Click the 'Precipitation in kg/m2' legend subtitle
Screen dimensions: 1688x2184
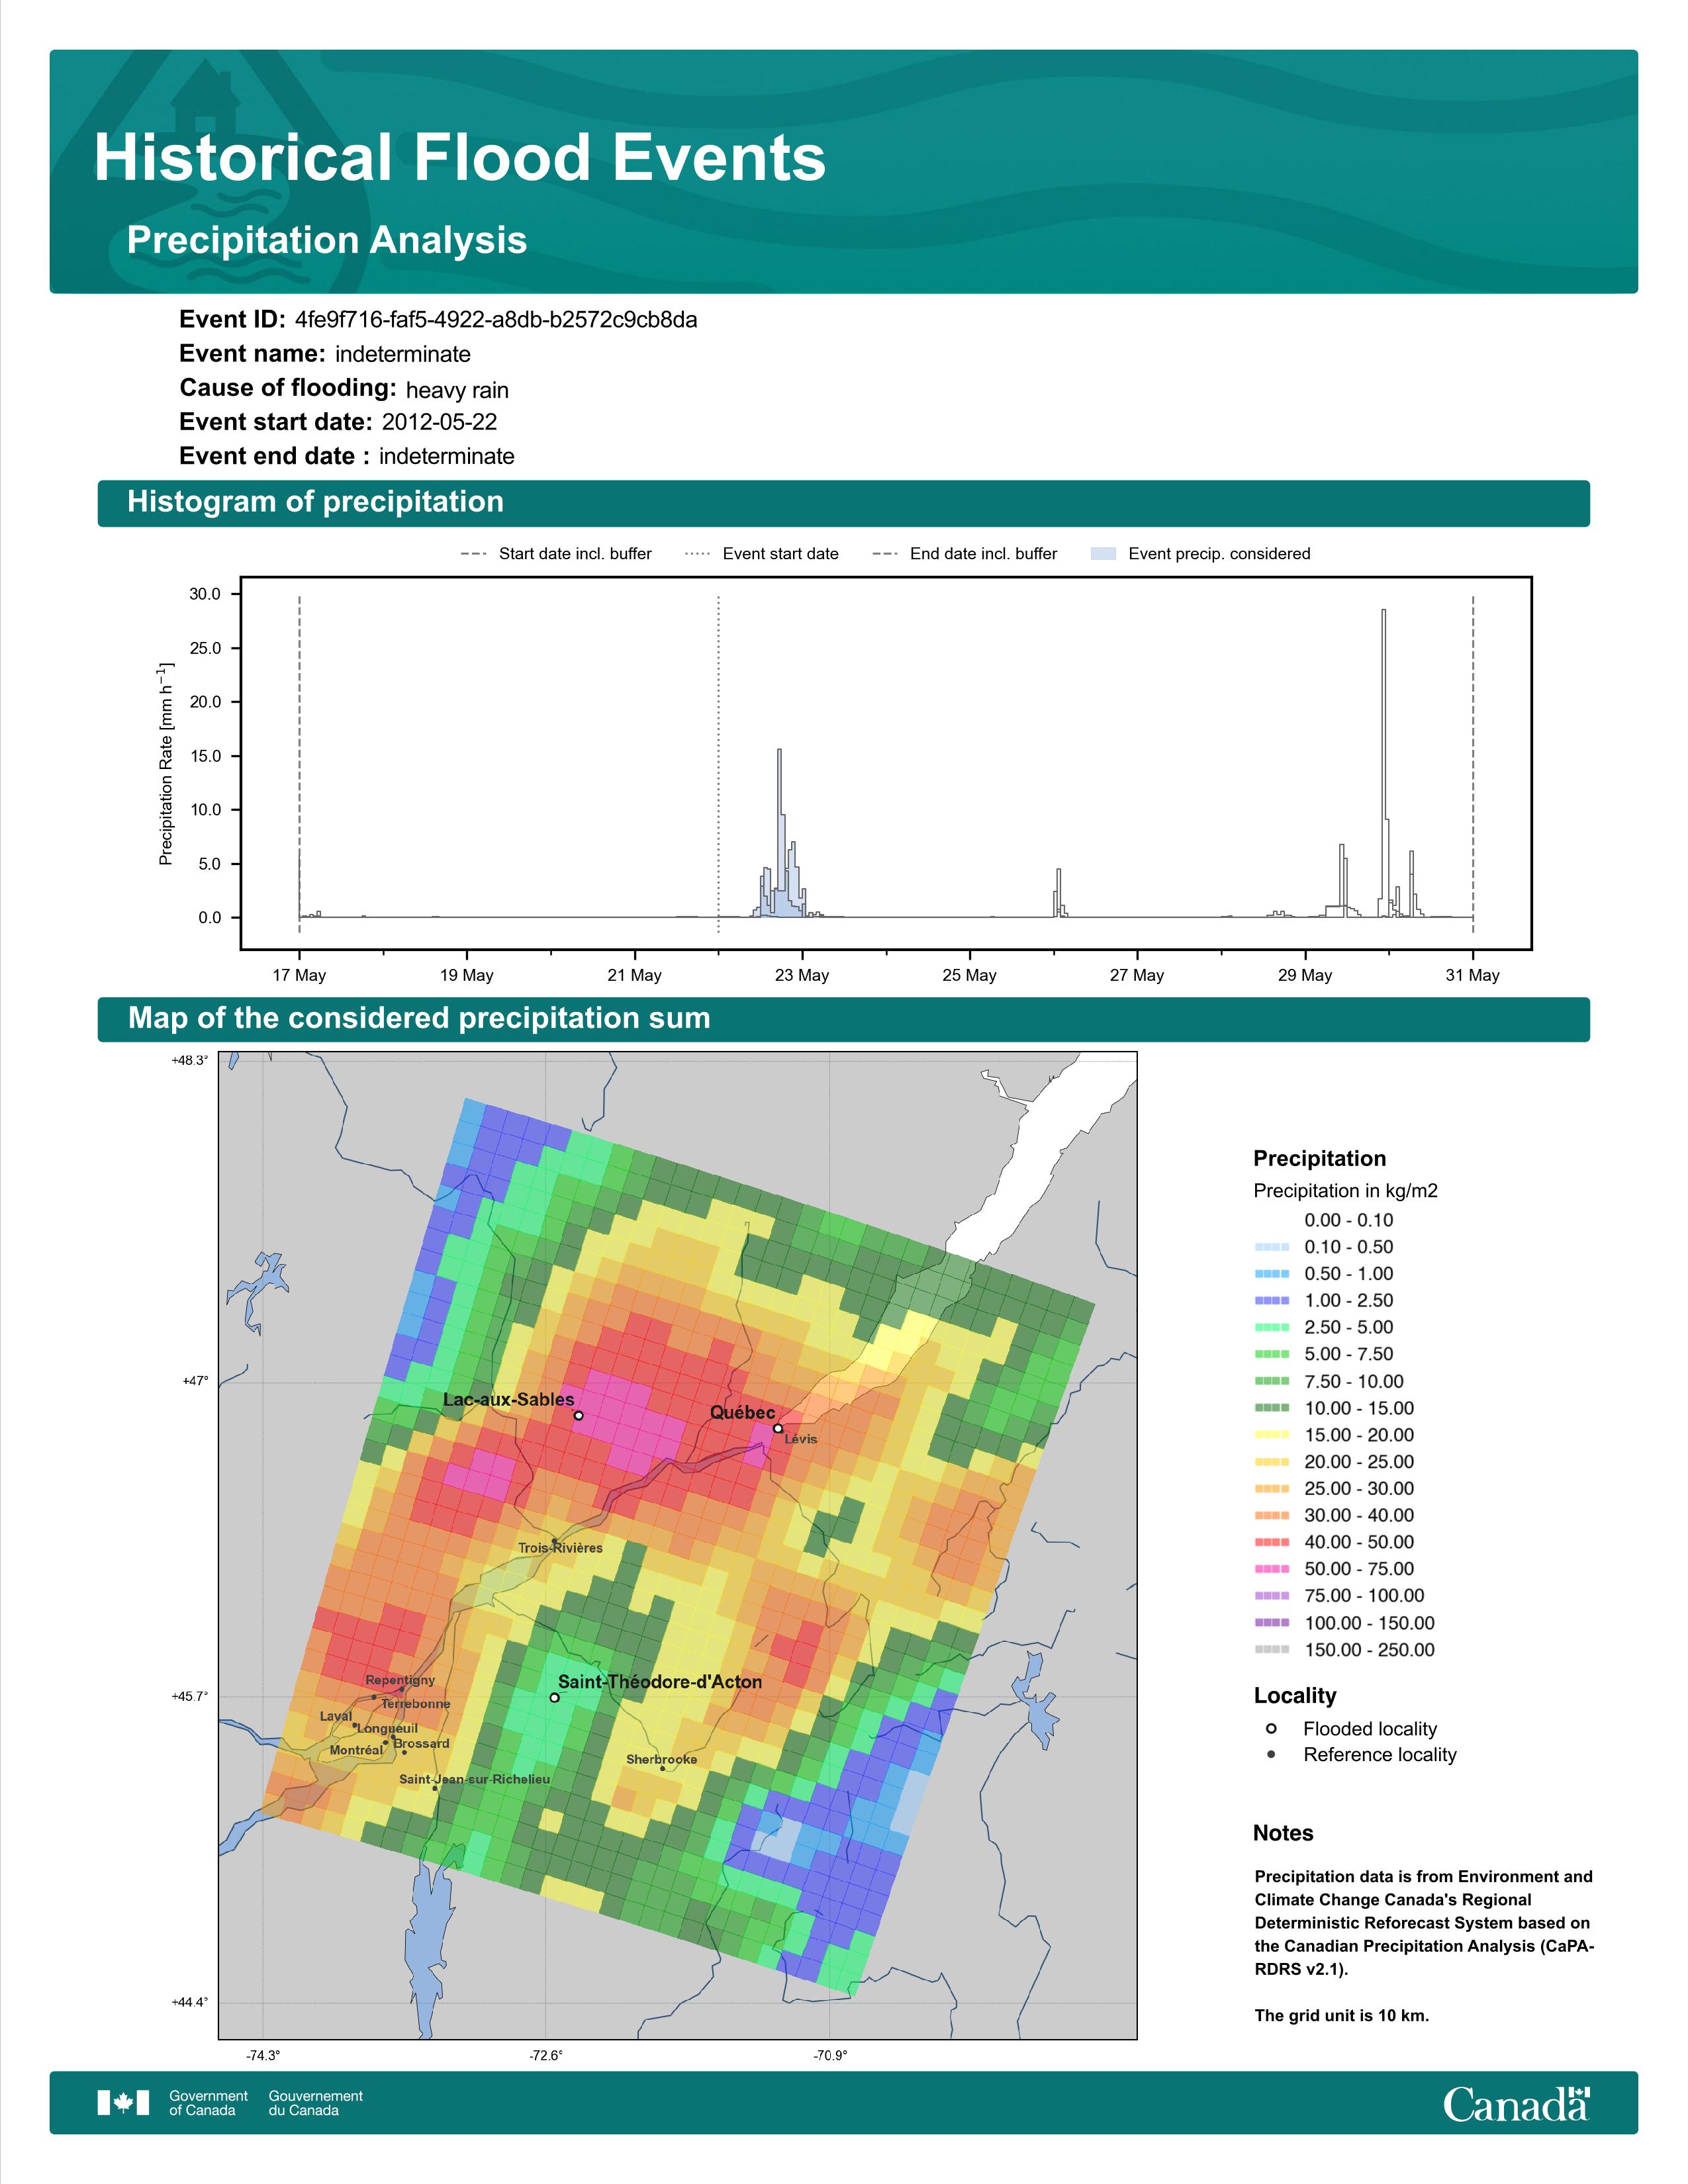1345,1191
